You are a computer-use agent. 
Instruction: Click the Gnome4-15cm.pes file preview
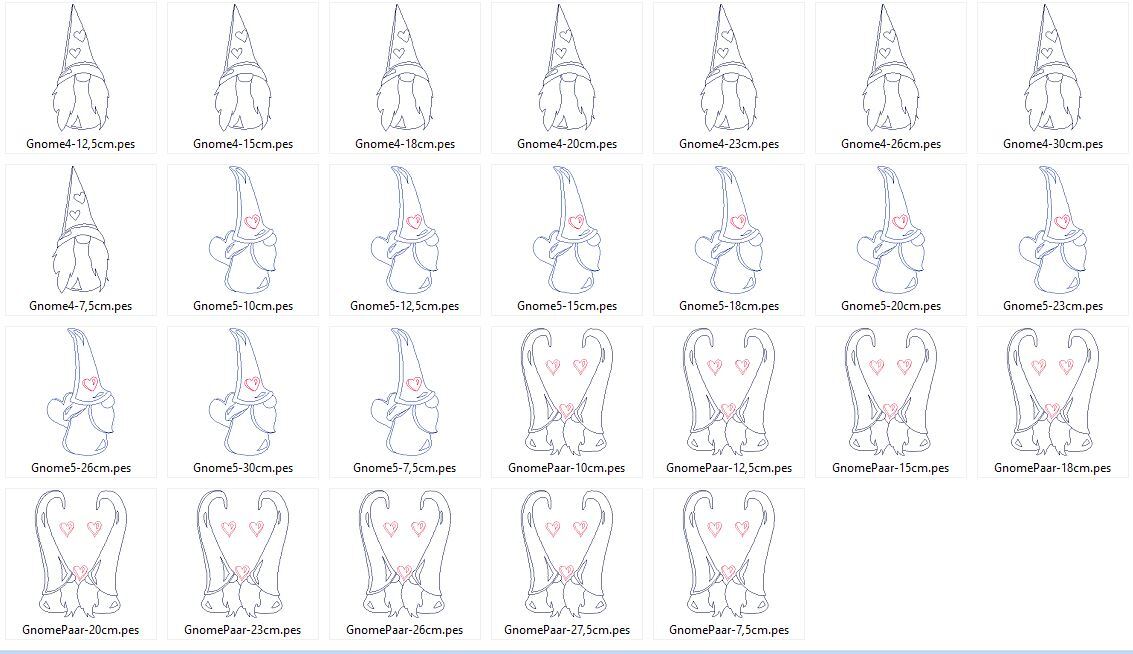point(243,70)
